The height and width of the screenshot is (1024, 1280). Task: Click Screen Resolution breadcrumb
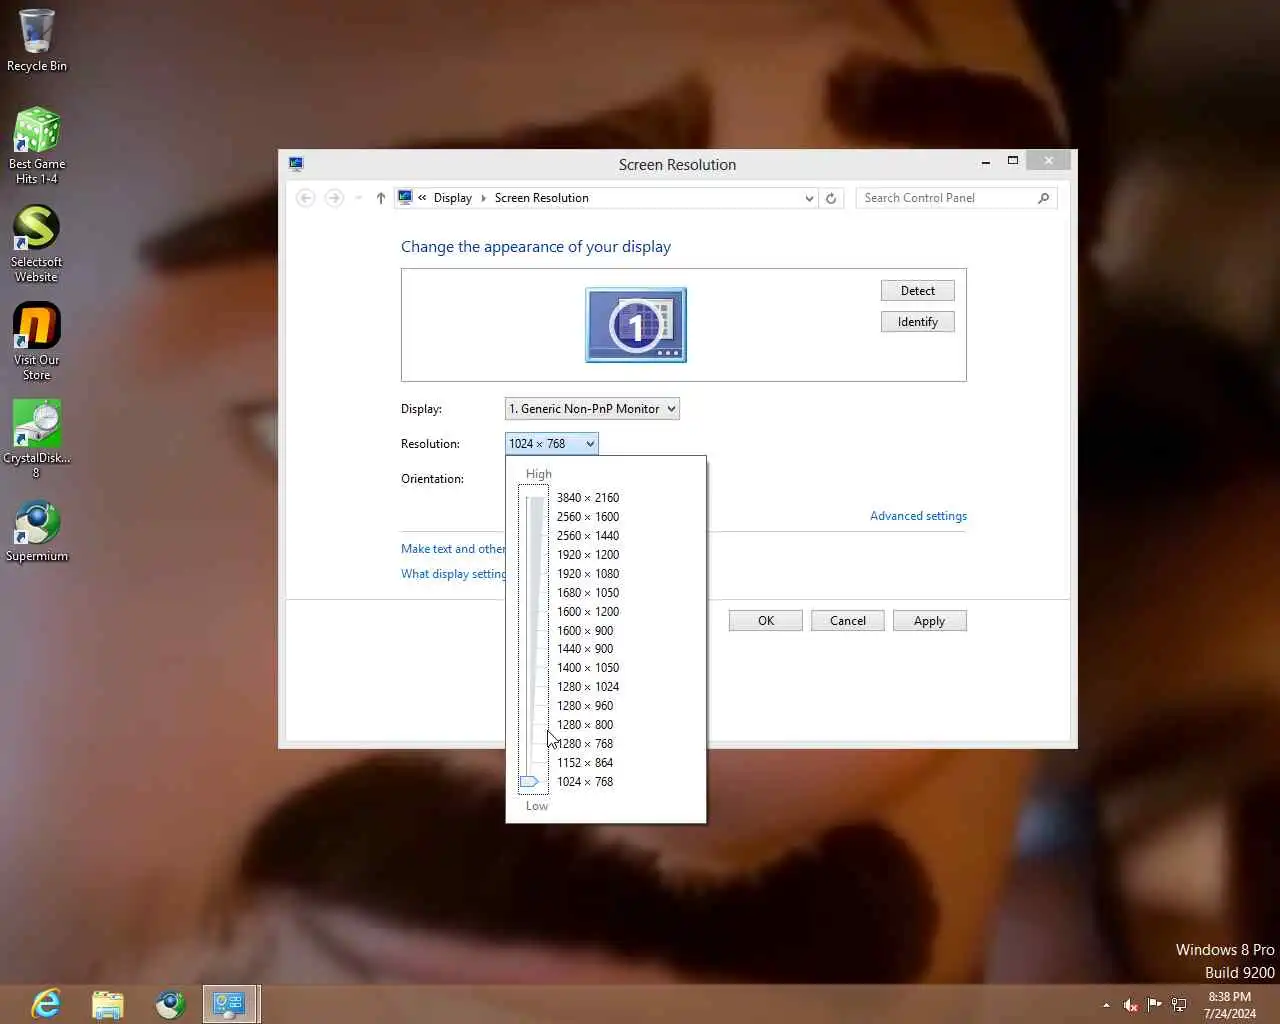click(542, 198)
